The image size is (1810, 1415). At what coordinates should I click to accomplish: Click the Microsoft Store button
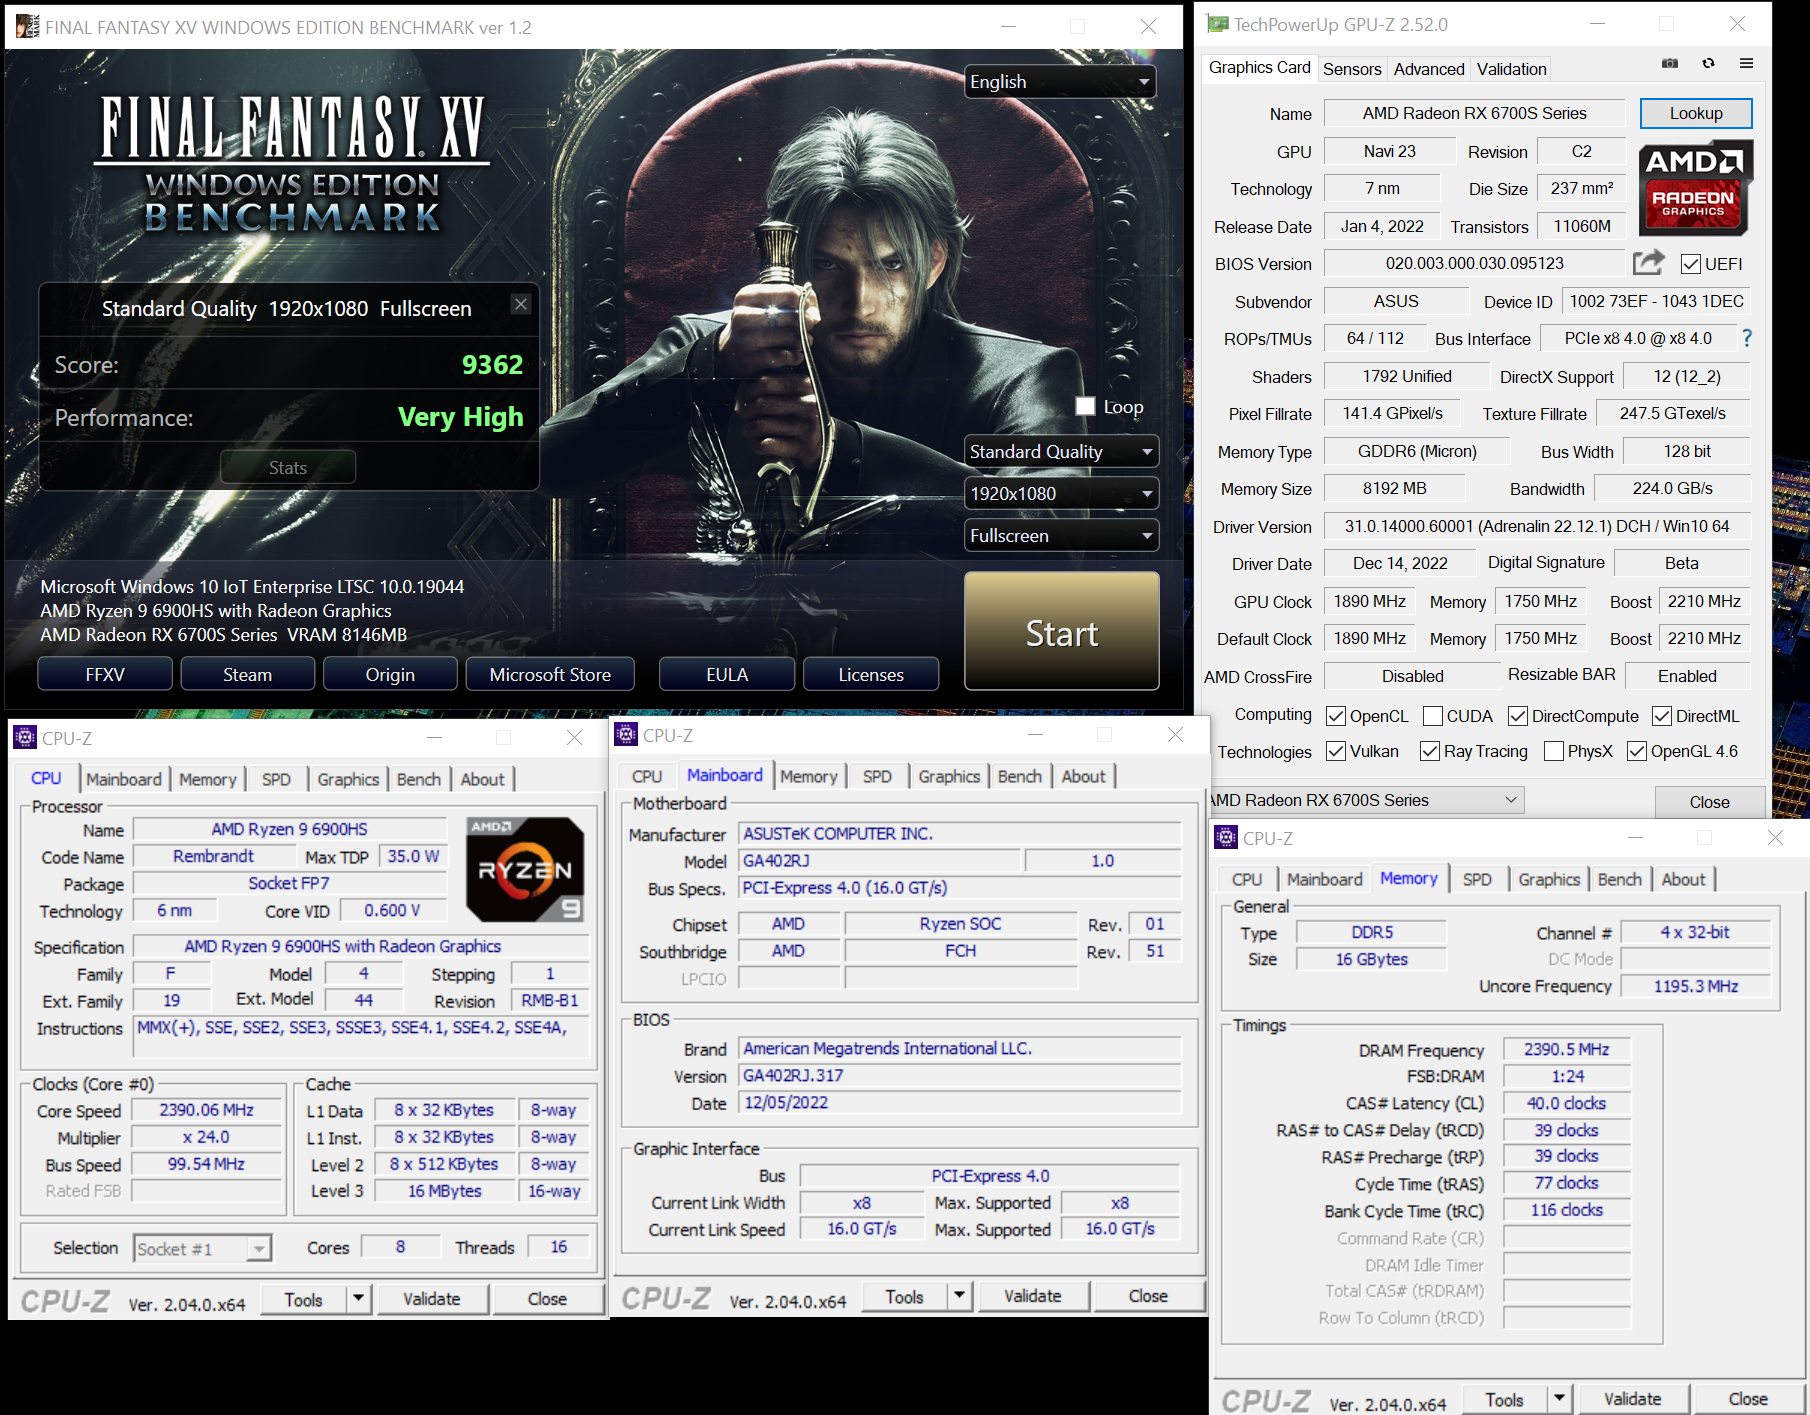pos(550,674)
